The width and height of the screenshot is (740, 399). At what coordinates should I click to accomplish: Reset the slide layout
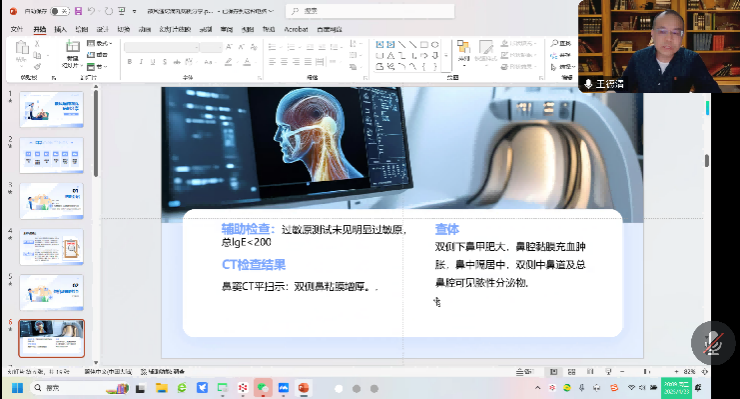pos(97,55)
